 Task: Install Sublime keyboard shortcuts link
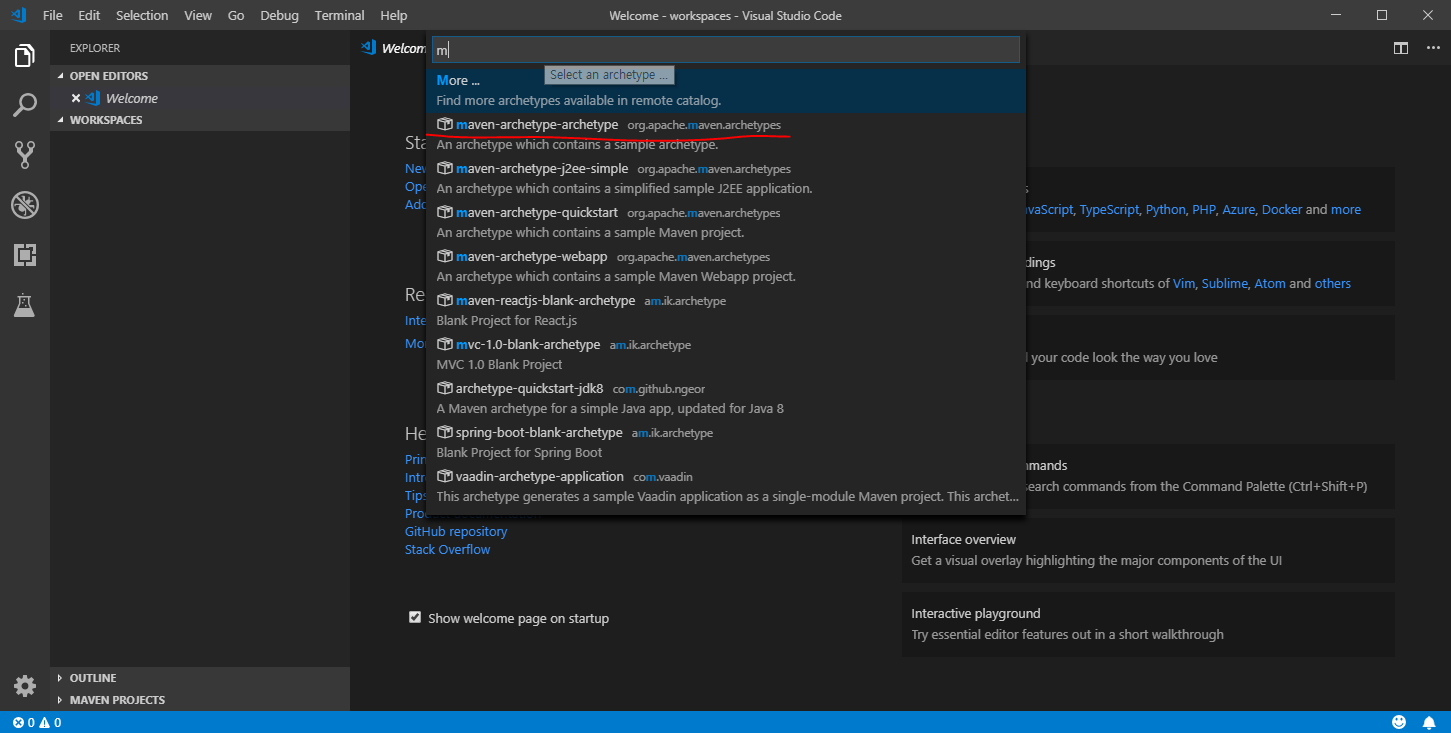[1225, 283]
